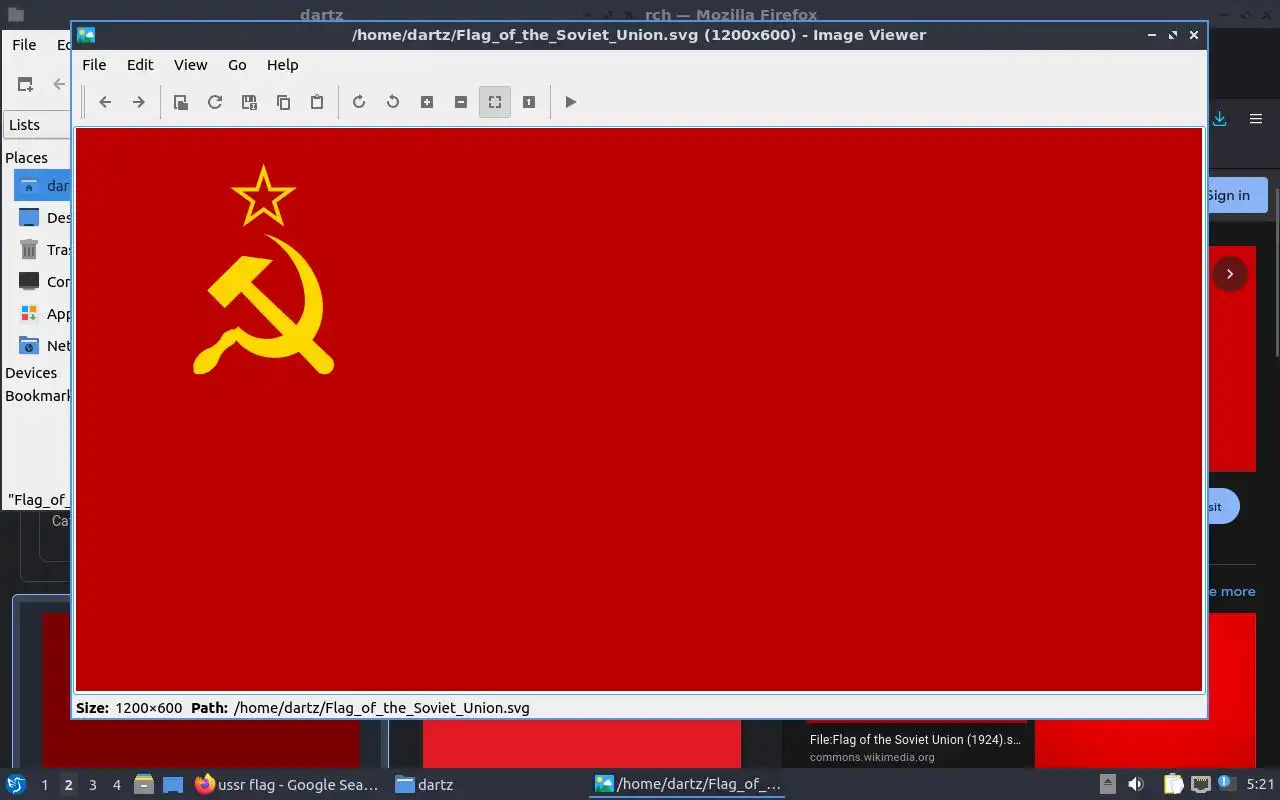Click the next arrow on image carousel
1280x800 pixels.
(1230, 274)
